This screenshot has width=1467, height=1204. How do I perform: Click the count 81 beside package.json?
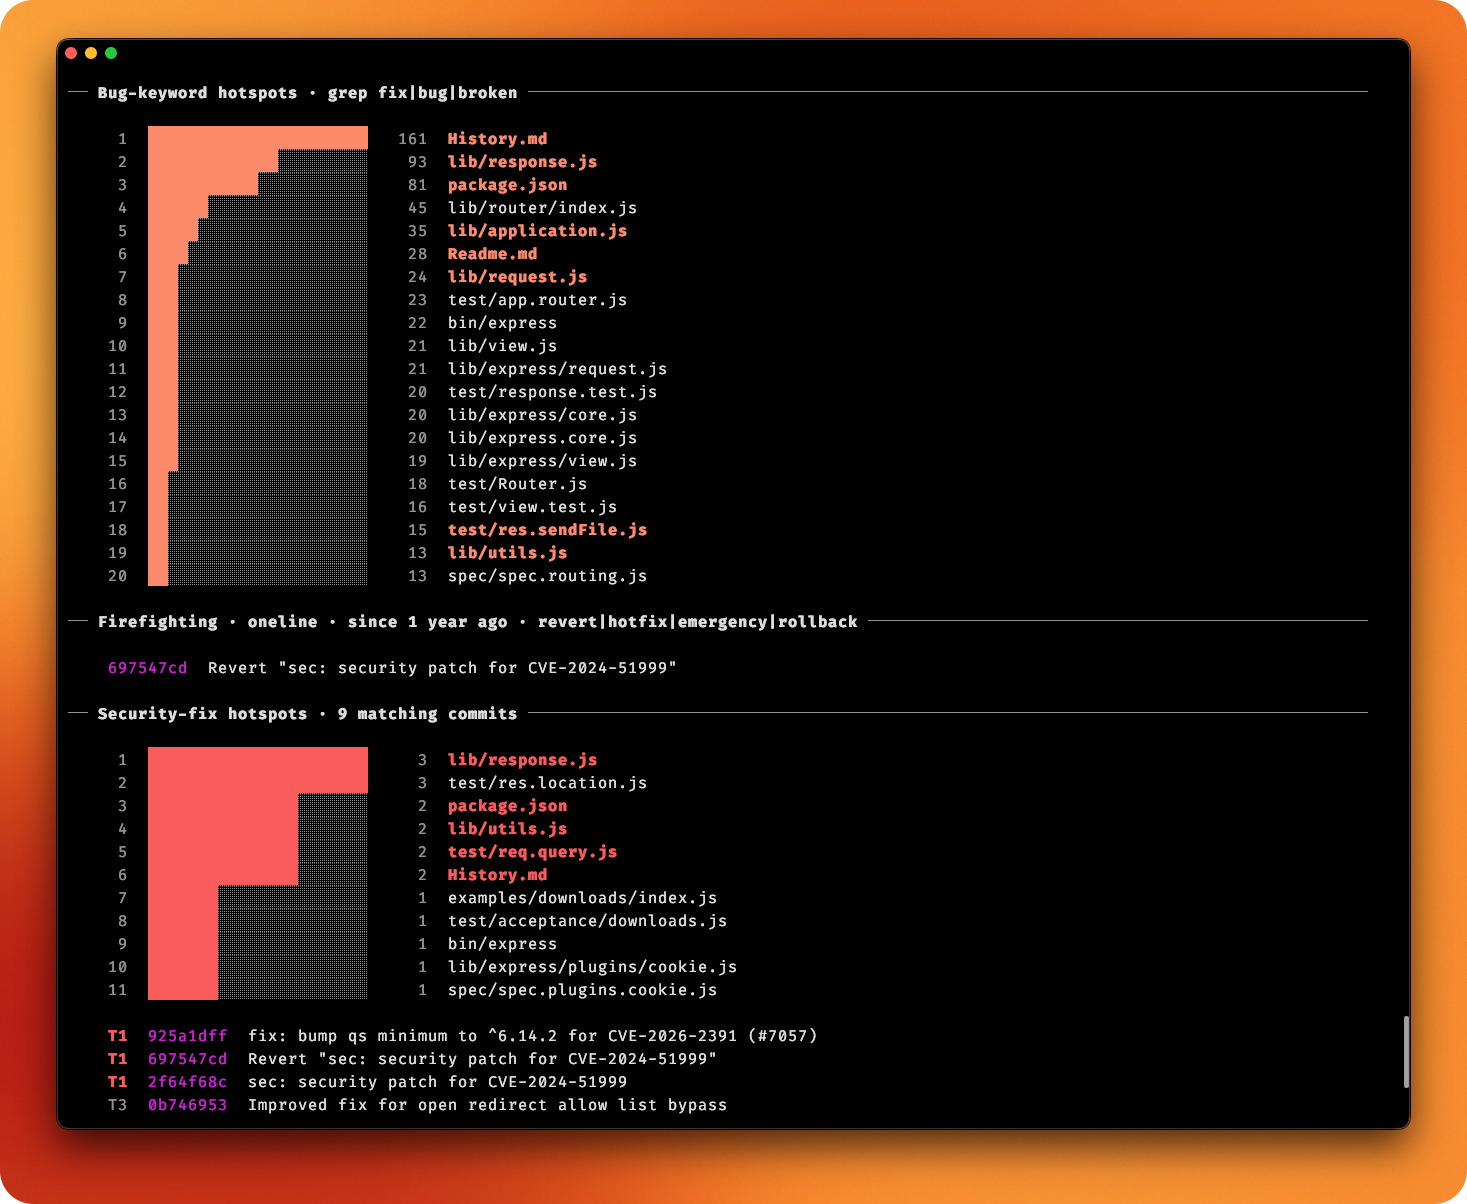tap(417, 185)
